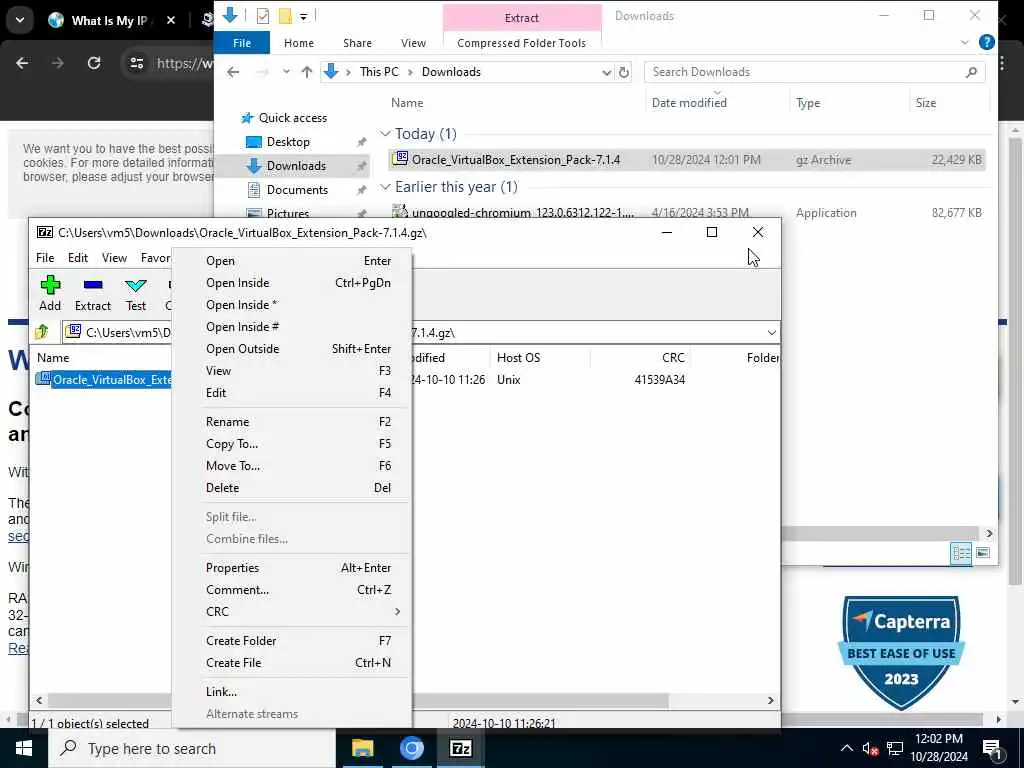This screenshot has width=1024, height=768.
Task: Open 7-Zip Edit menu
Action: tap(78, 258)
